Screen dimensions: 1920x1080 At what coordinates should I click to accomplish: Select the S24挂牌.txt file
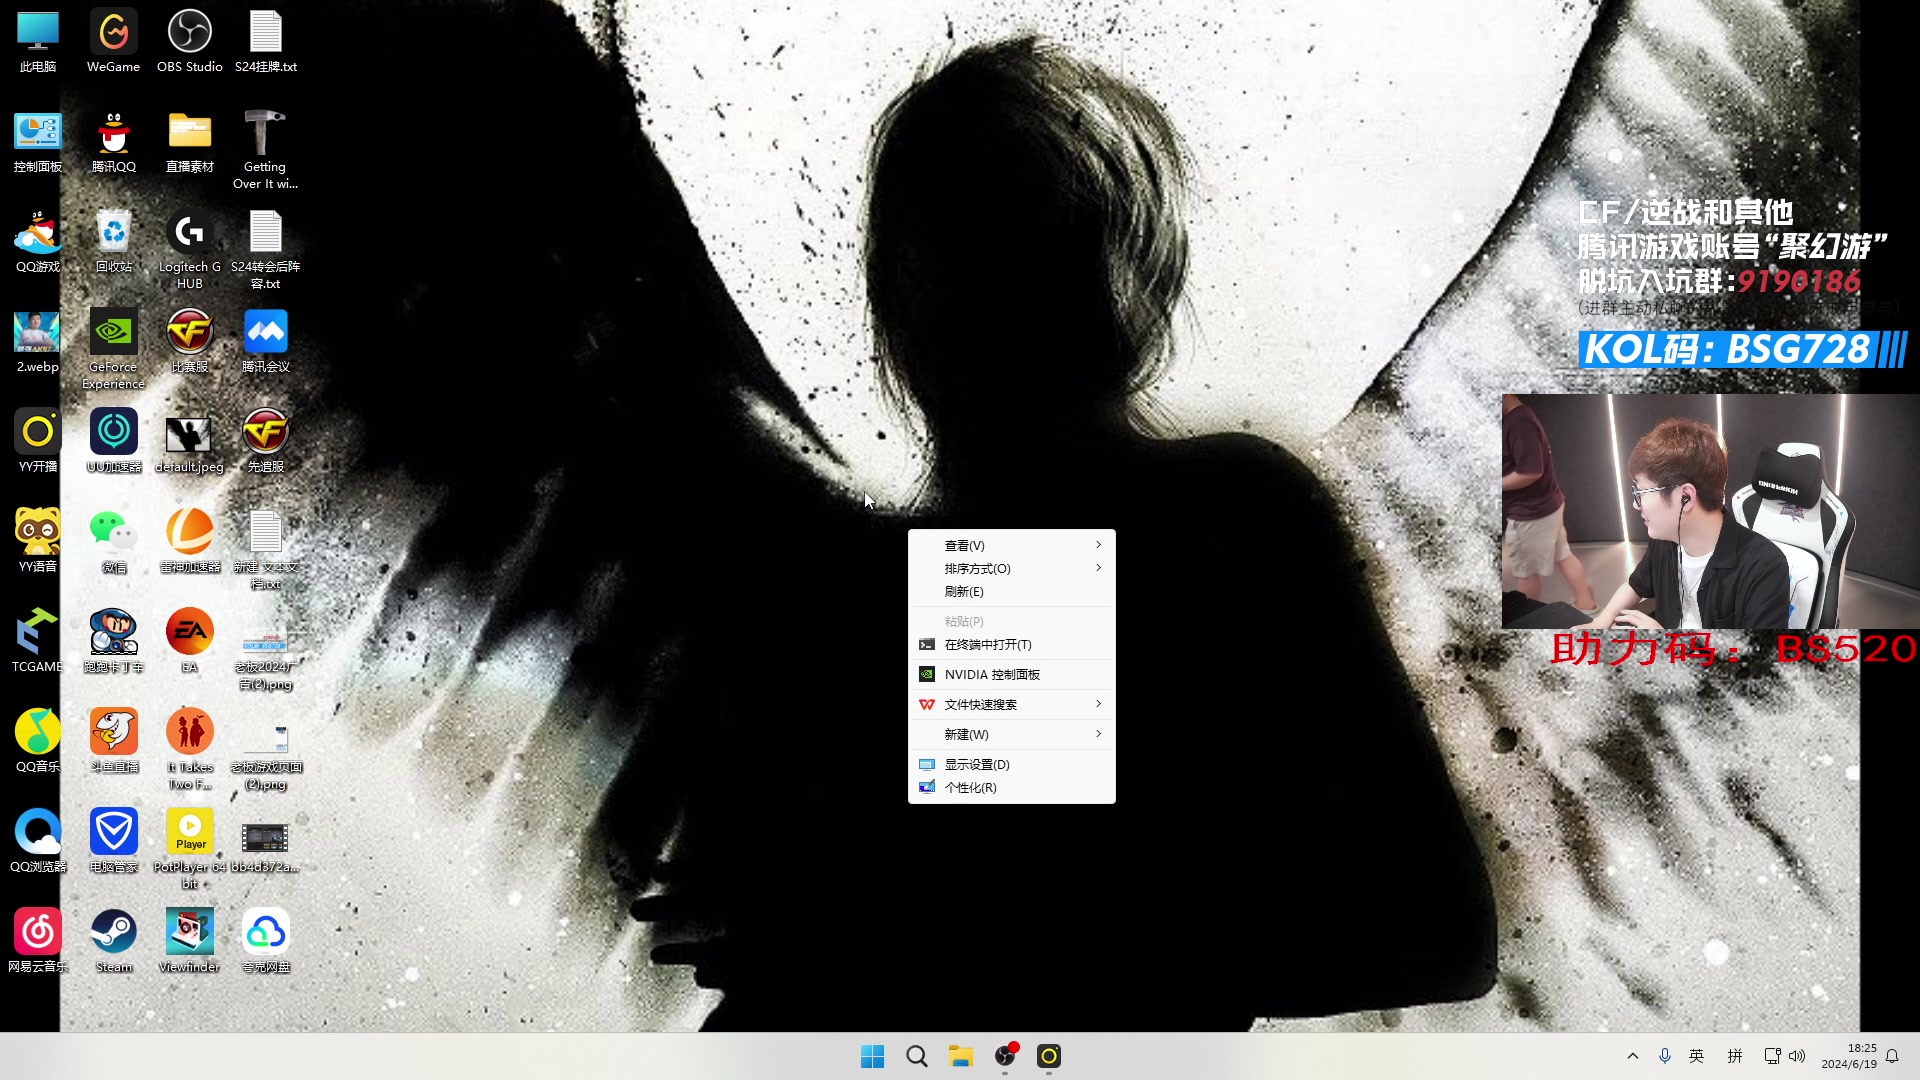[x=265, y=42]
